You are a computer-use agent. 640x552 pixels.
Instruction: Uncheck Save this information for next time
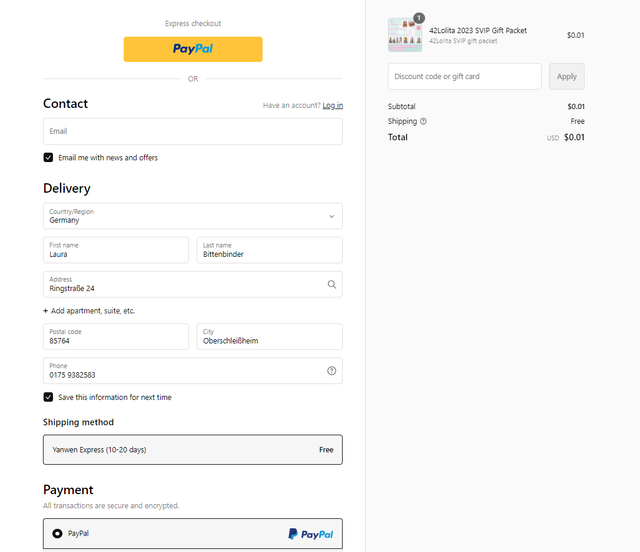click(48, 397)
